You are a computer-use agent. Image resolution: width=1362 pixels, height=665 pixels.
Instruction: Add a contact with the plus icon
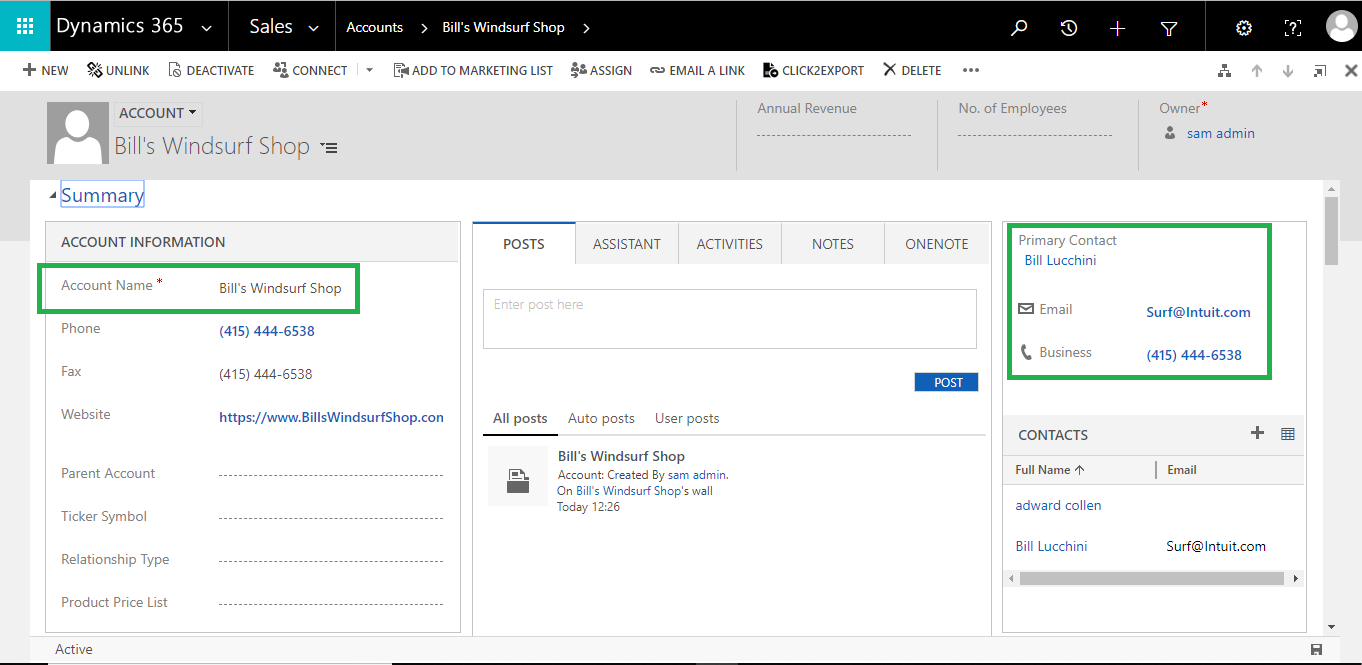(x=1257, y=433)
